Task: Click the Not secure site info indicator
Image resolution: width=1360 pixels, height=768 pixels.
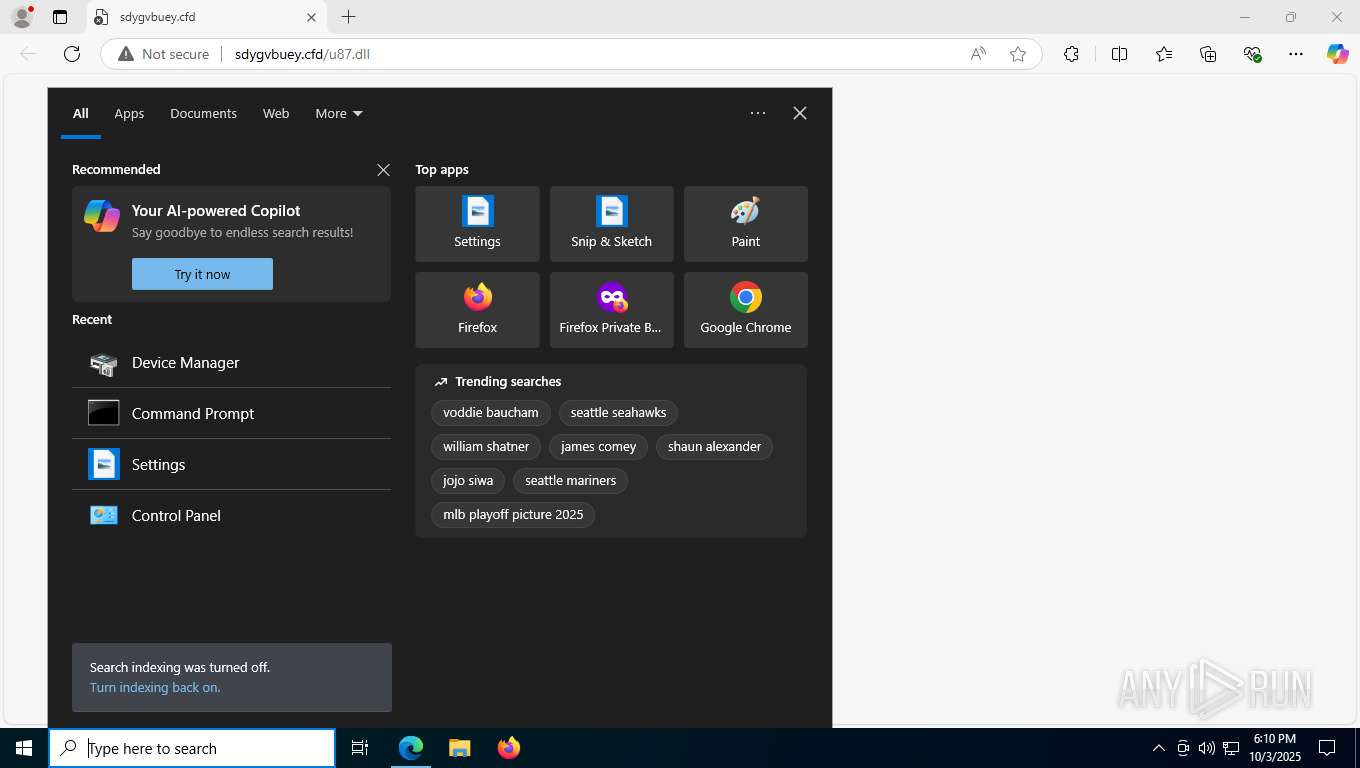Action: [x=163, y=54]
